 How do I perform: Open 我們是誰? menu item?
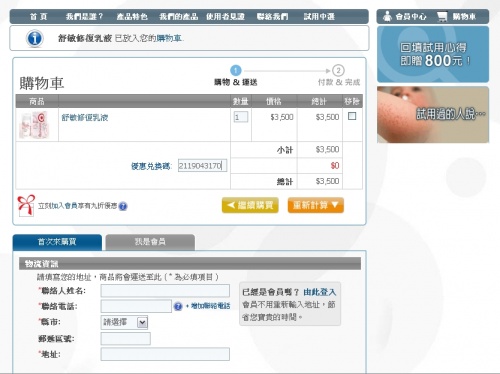click(x=84, y=16)
